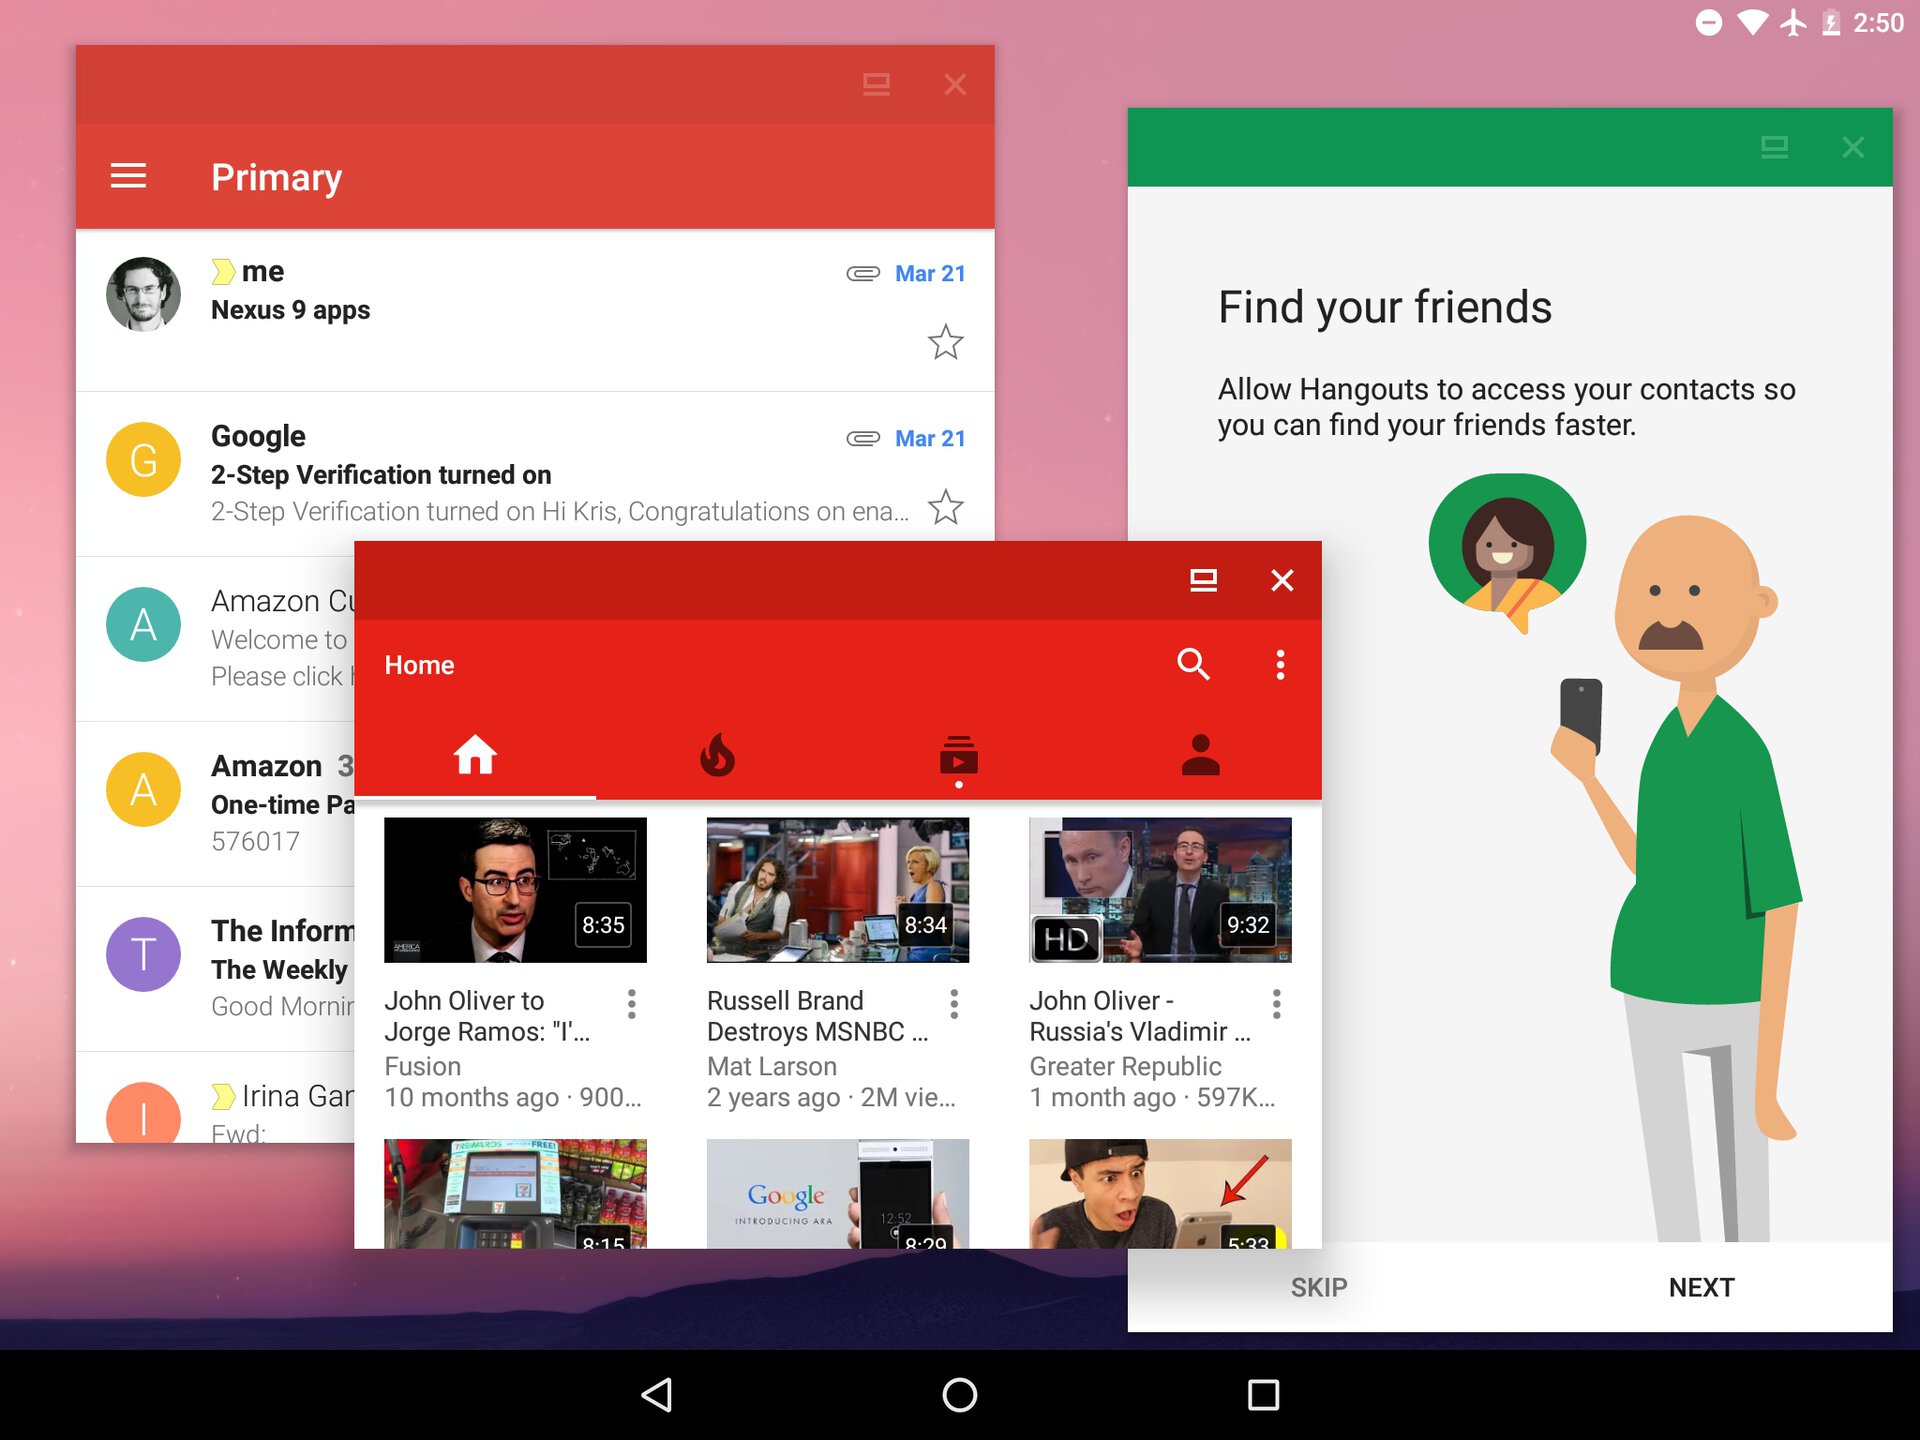Screen dimensions: 1920x1440
Task: Open options for Russia's Vladimir Putin video
Action: click(1276, 1004)
